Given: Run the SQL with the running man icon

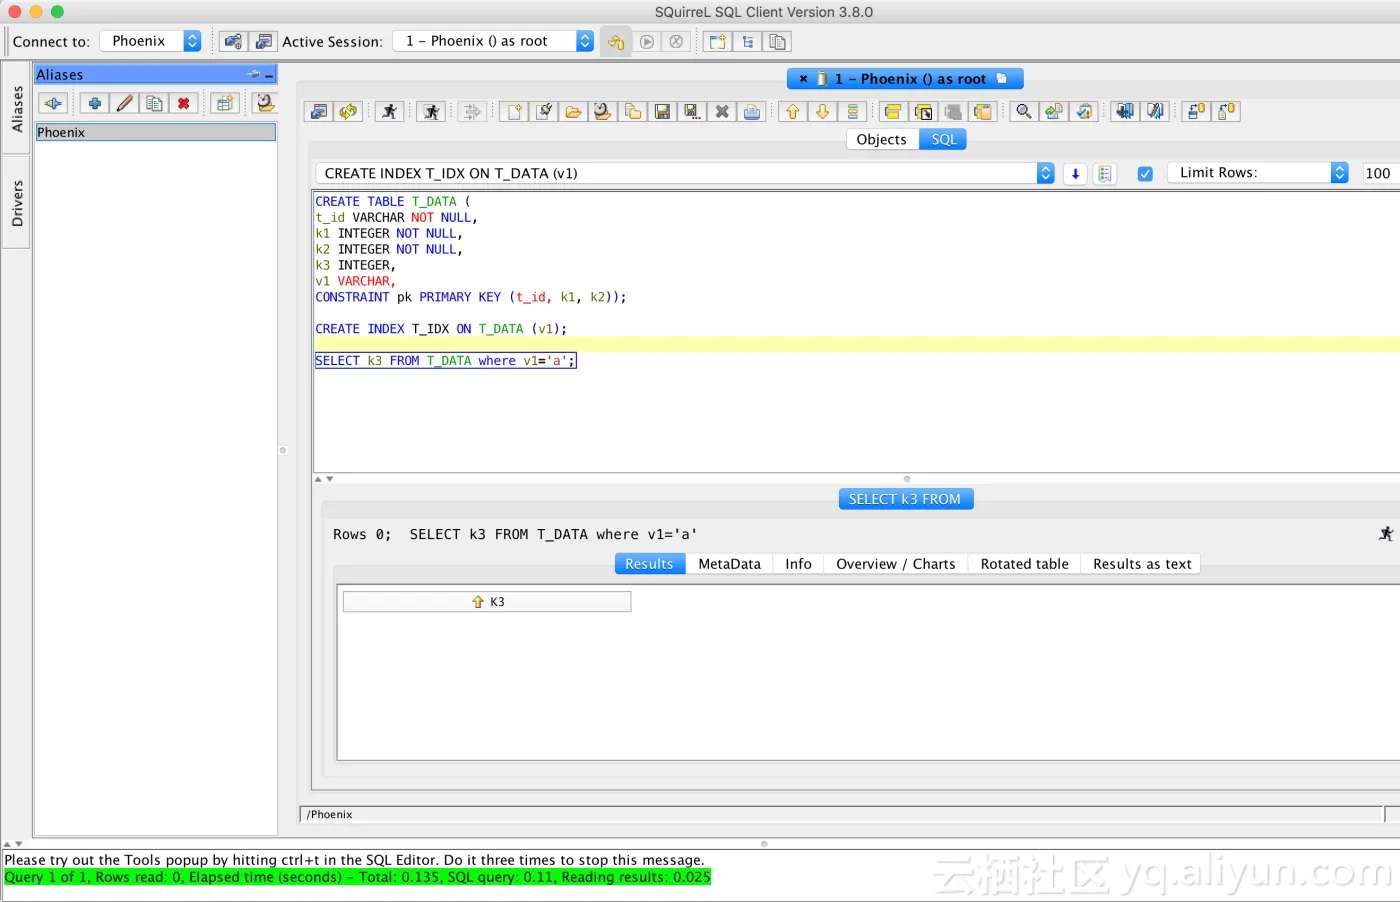Looking at the screenshot, I should point(389,111).
